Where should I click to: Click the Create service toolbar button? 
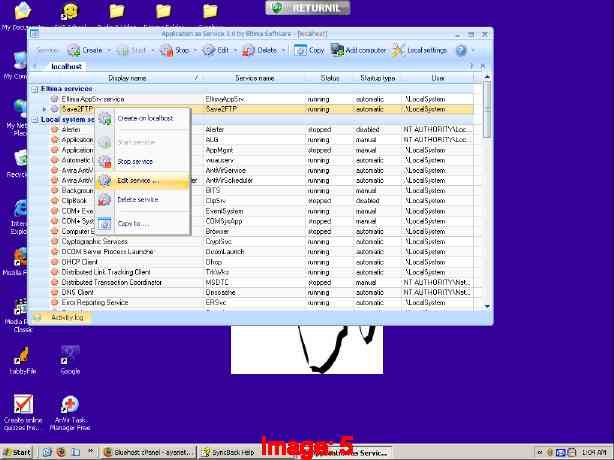pyautogui.click(x=85, y=50)
